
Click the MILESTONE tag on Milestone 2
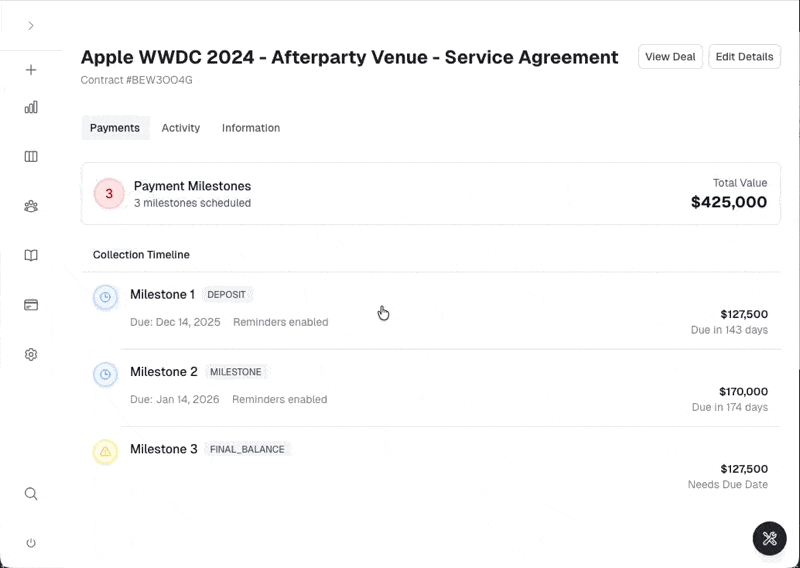[236, 372]
